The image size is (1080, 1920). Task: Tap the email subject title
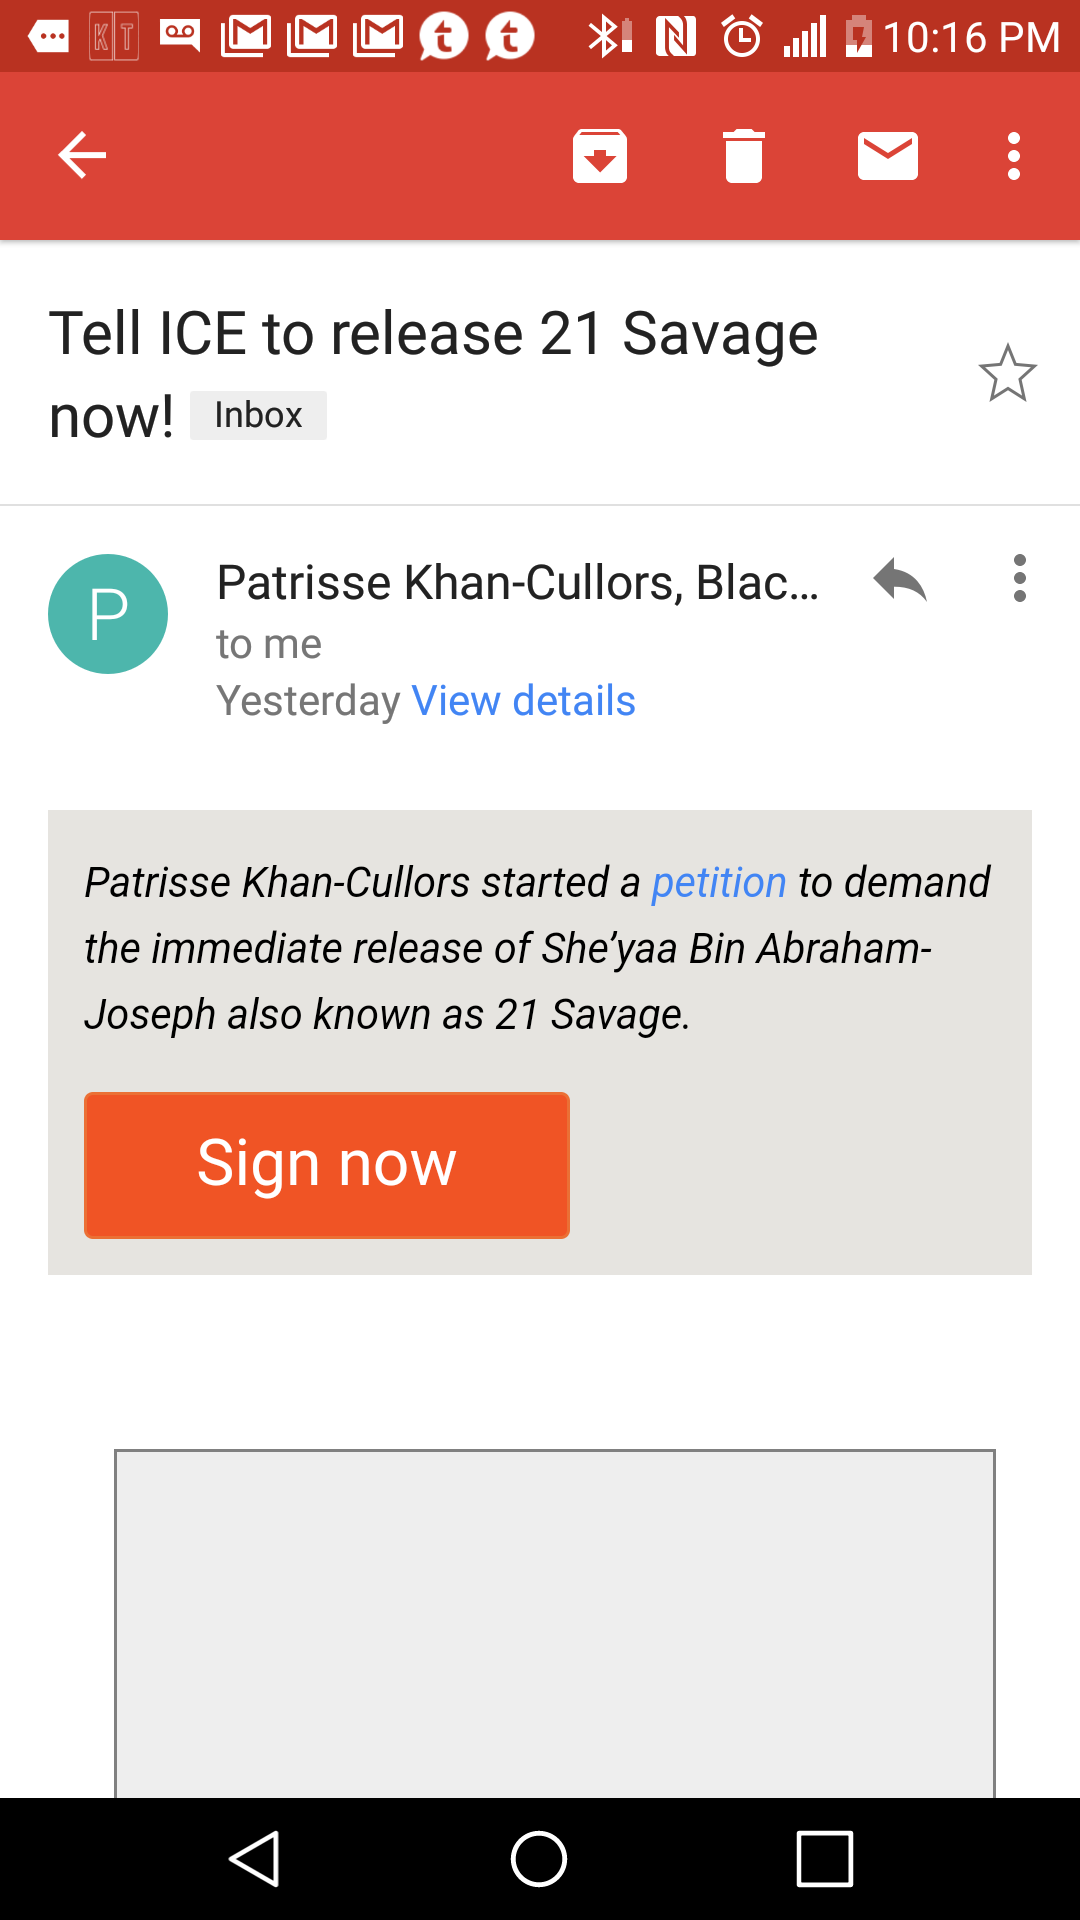(433, 374)
